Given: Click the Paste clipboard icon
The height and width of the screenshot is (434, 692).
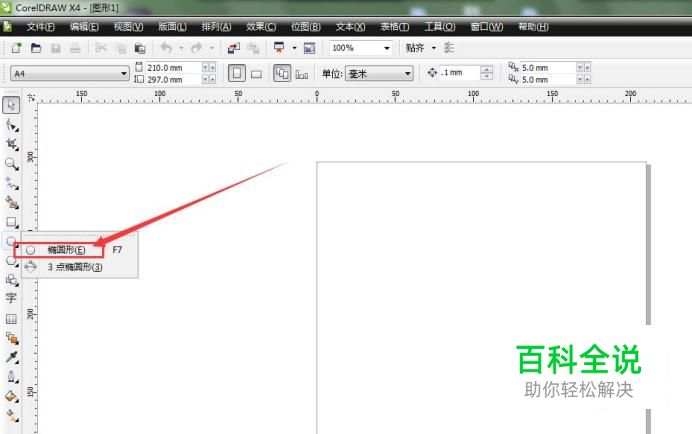Looking at the screenshot, I should coord(140,48).
